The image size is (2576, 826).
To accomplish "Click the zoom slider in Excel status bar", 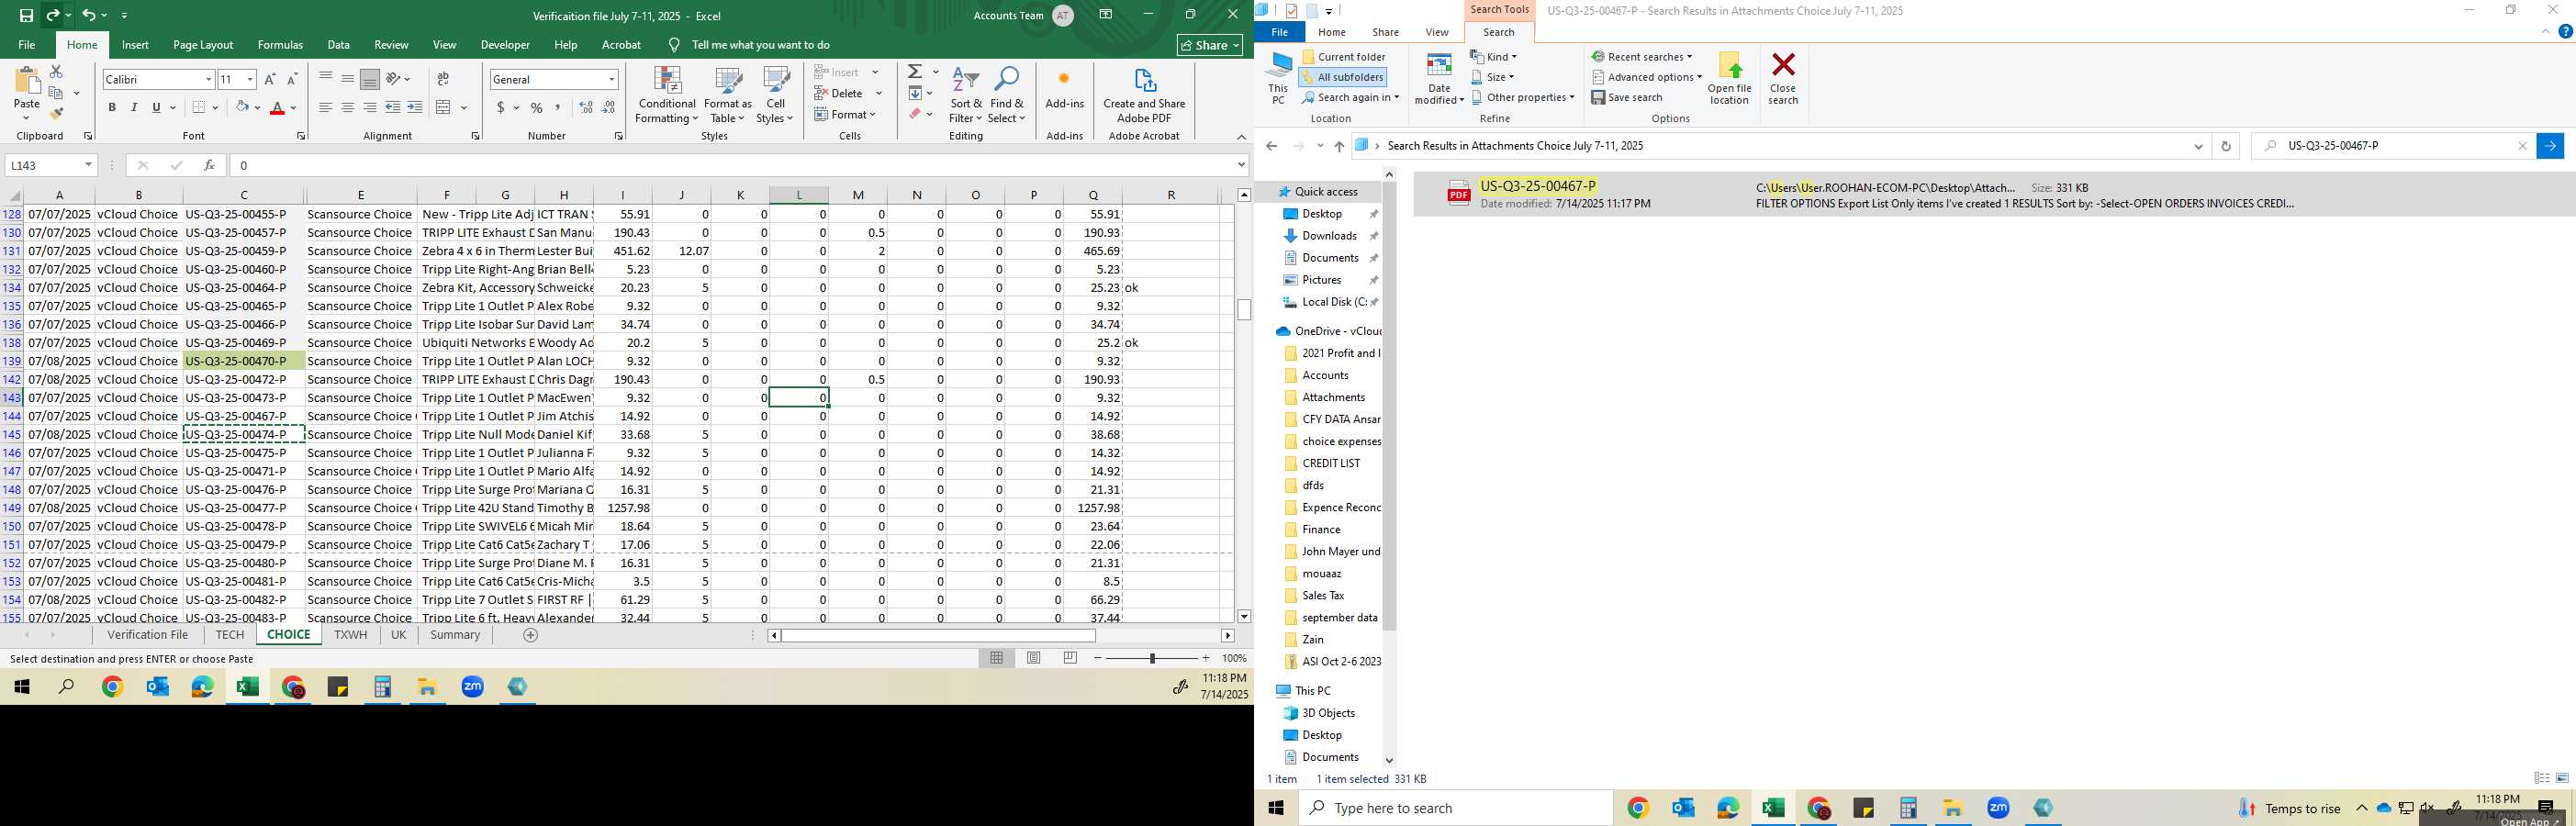I will pyautogui.click(x=1152, y=658).
